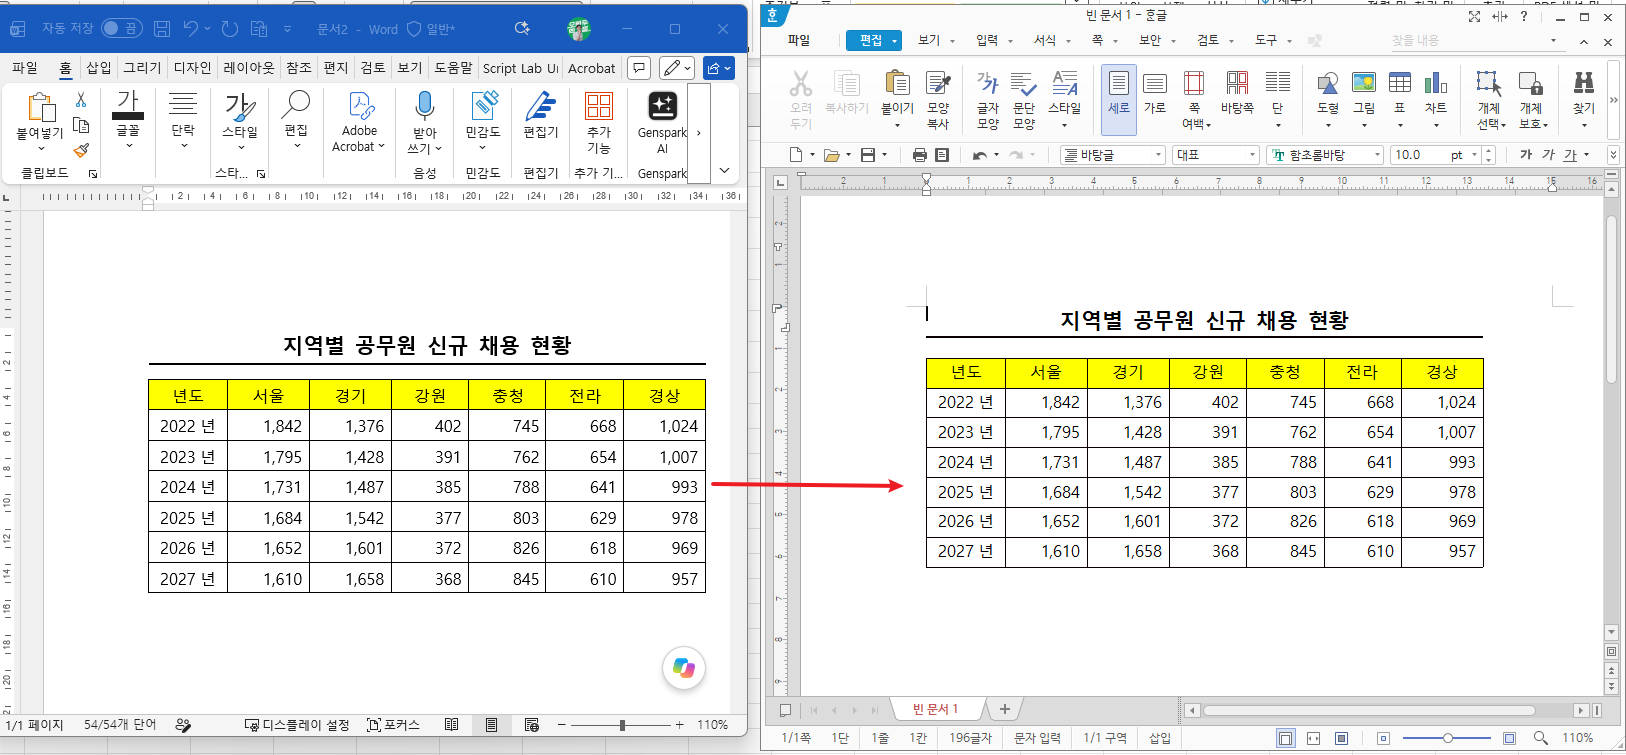Click the 찾기 binoculars icon in Hangul

[x=1584, y=92]
